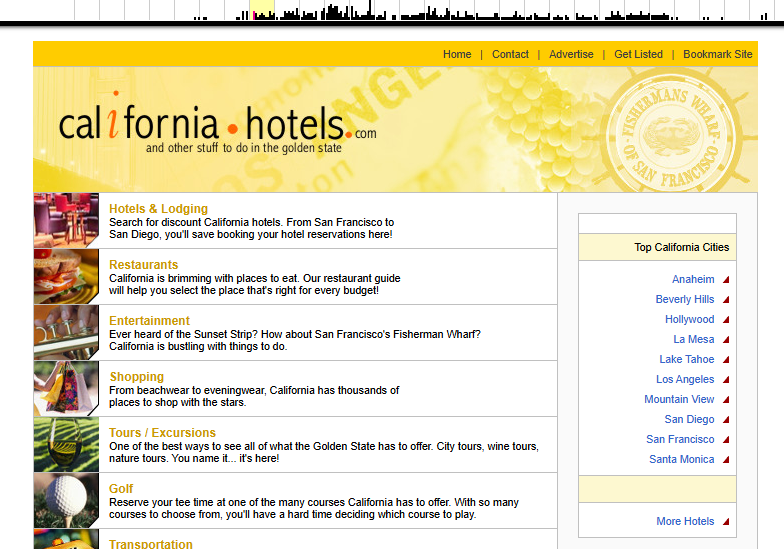The height and width of the screenshot is (549, 784).
Task: Open the Advertise navigation link
Action: pos(571,54)
